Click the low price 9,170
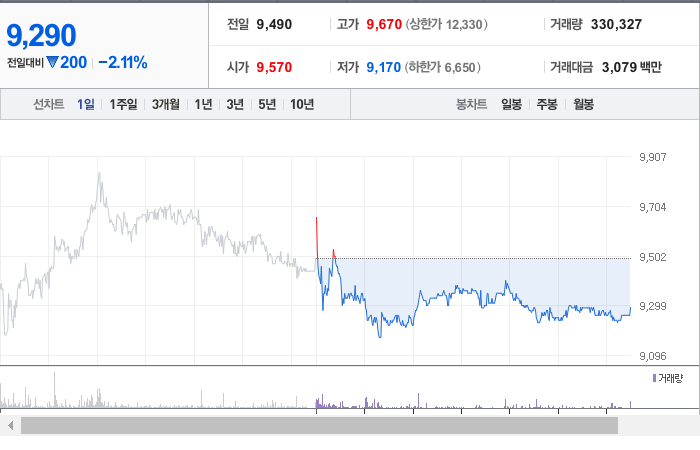Viewport: 700px width, 450px height. click(383, 67)
